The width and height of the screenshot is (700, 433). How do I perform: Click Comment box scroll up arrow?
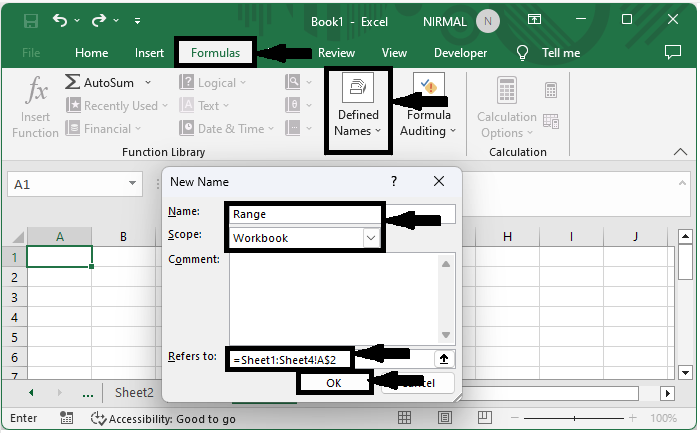click(446, 264)
